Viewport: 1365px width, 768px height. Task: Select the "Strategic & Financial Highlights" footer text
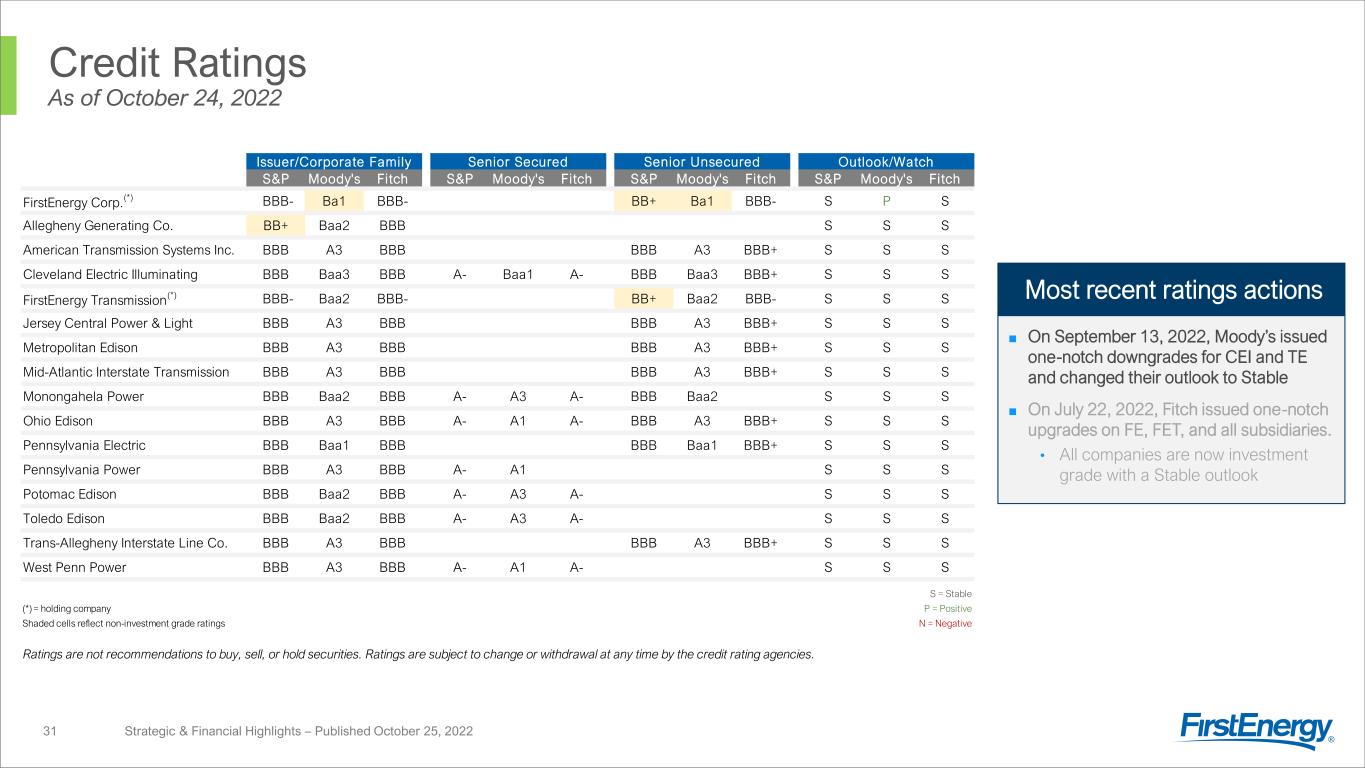tap(298, 732)
